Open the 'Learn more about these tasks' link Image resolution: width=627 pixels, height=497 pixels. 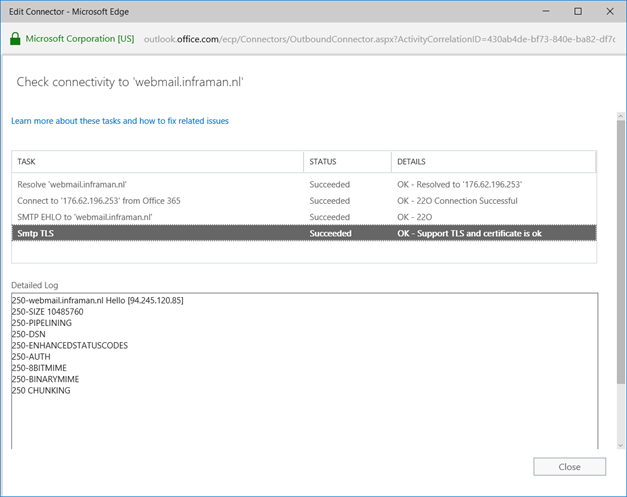[120, 121]
